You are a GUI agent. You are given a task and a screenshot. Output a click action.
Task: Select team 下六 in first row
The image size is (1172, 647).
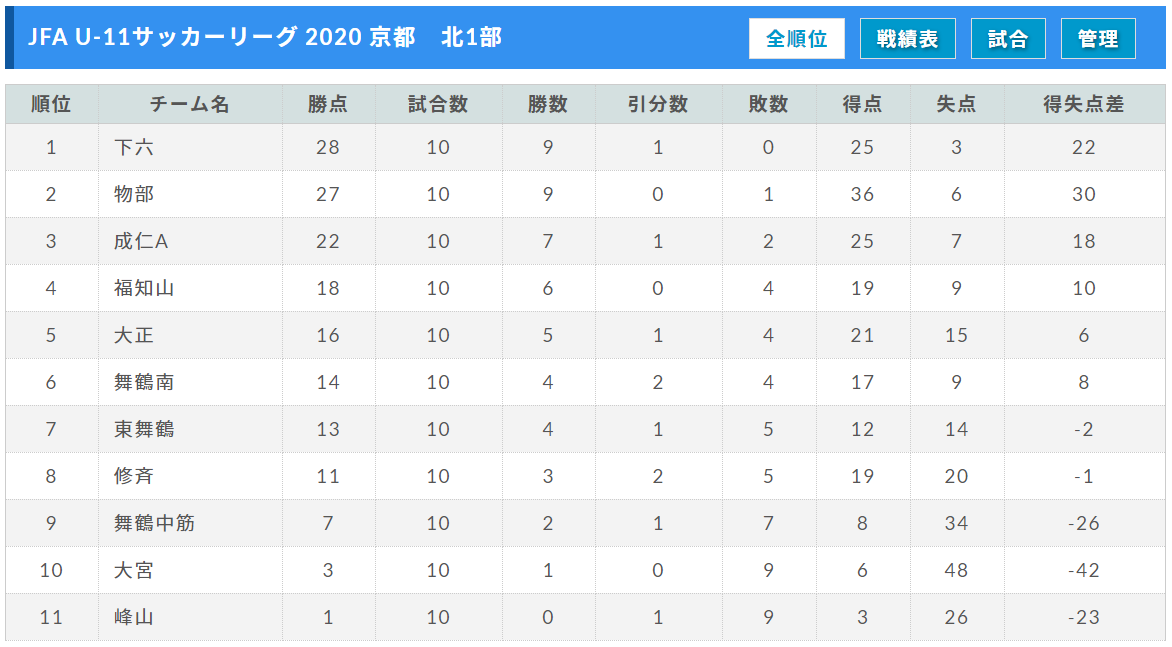pos(134,147)
